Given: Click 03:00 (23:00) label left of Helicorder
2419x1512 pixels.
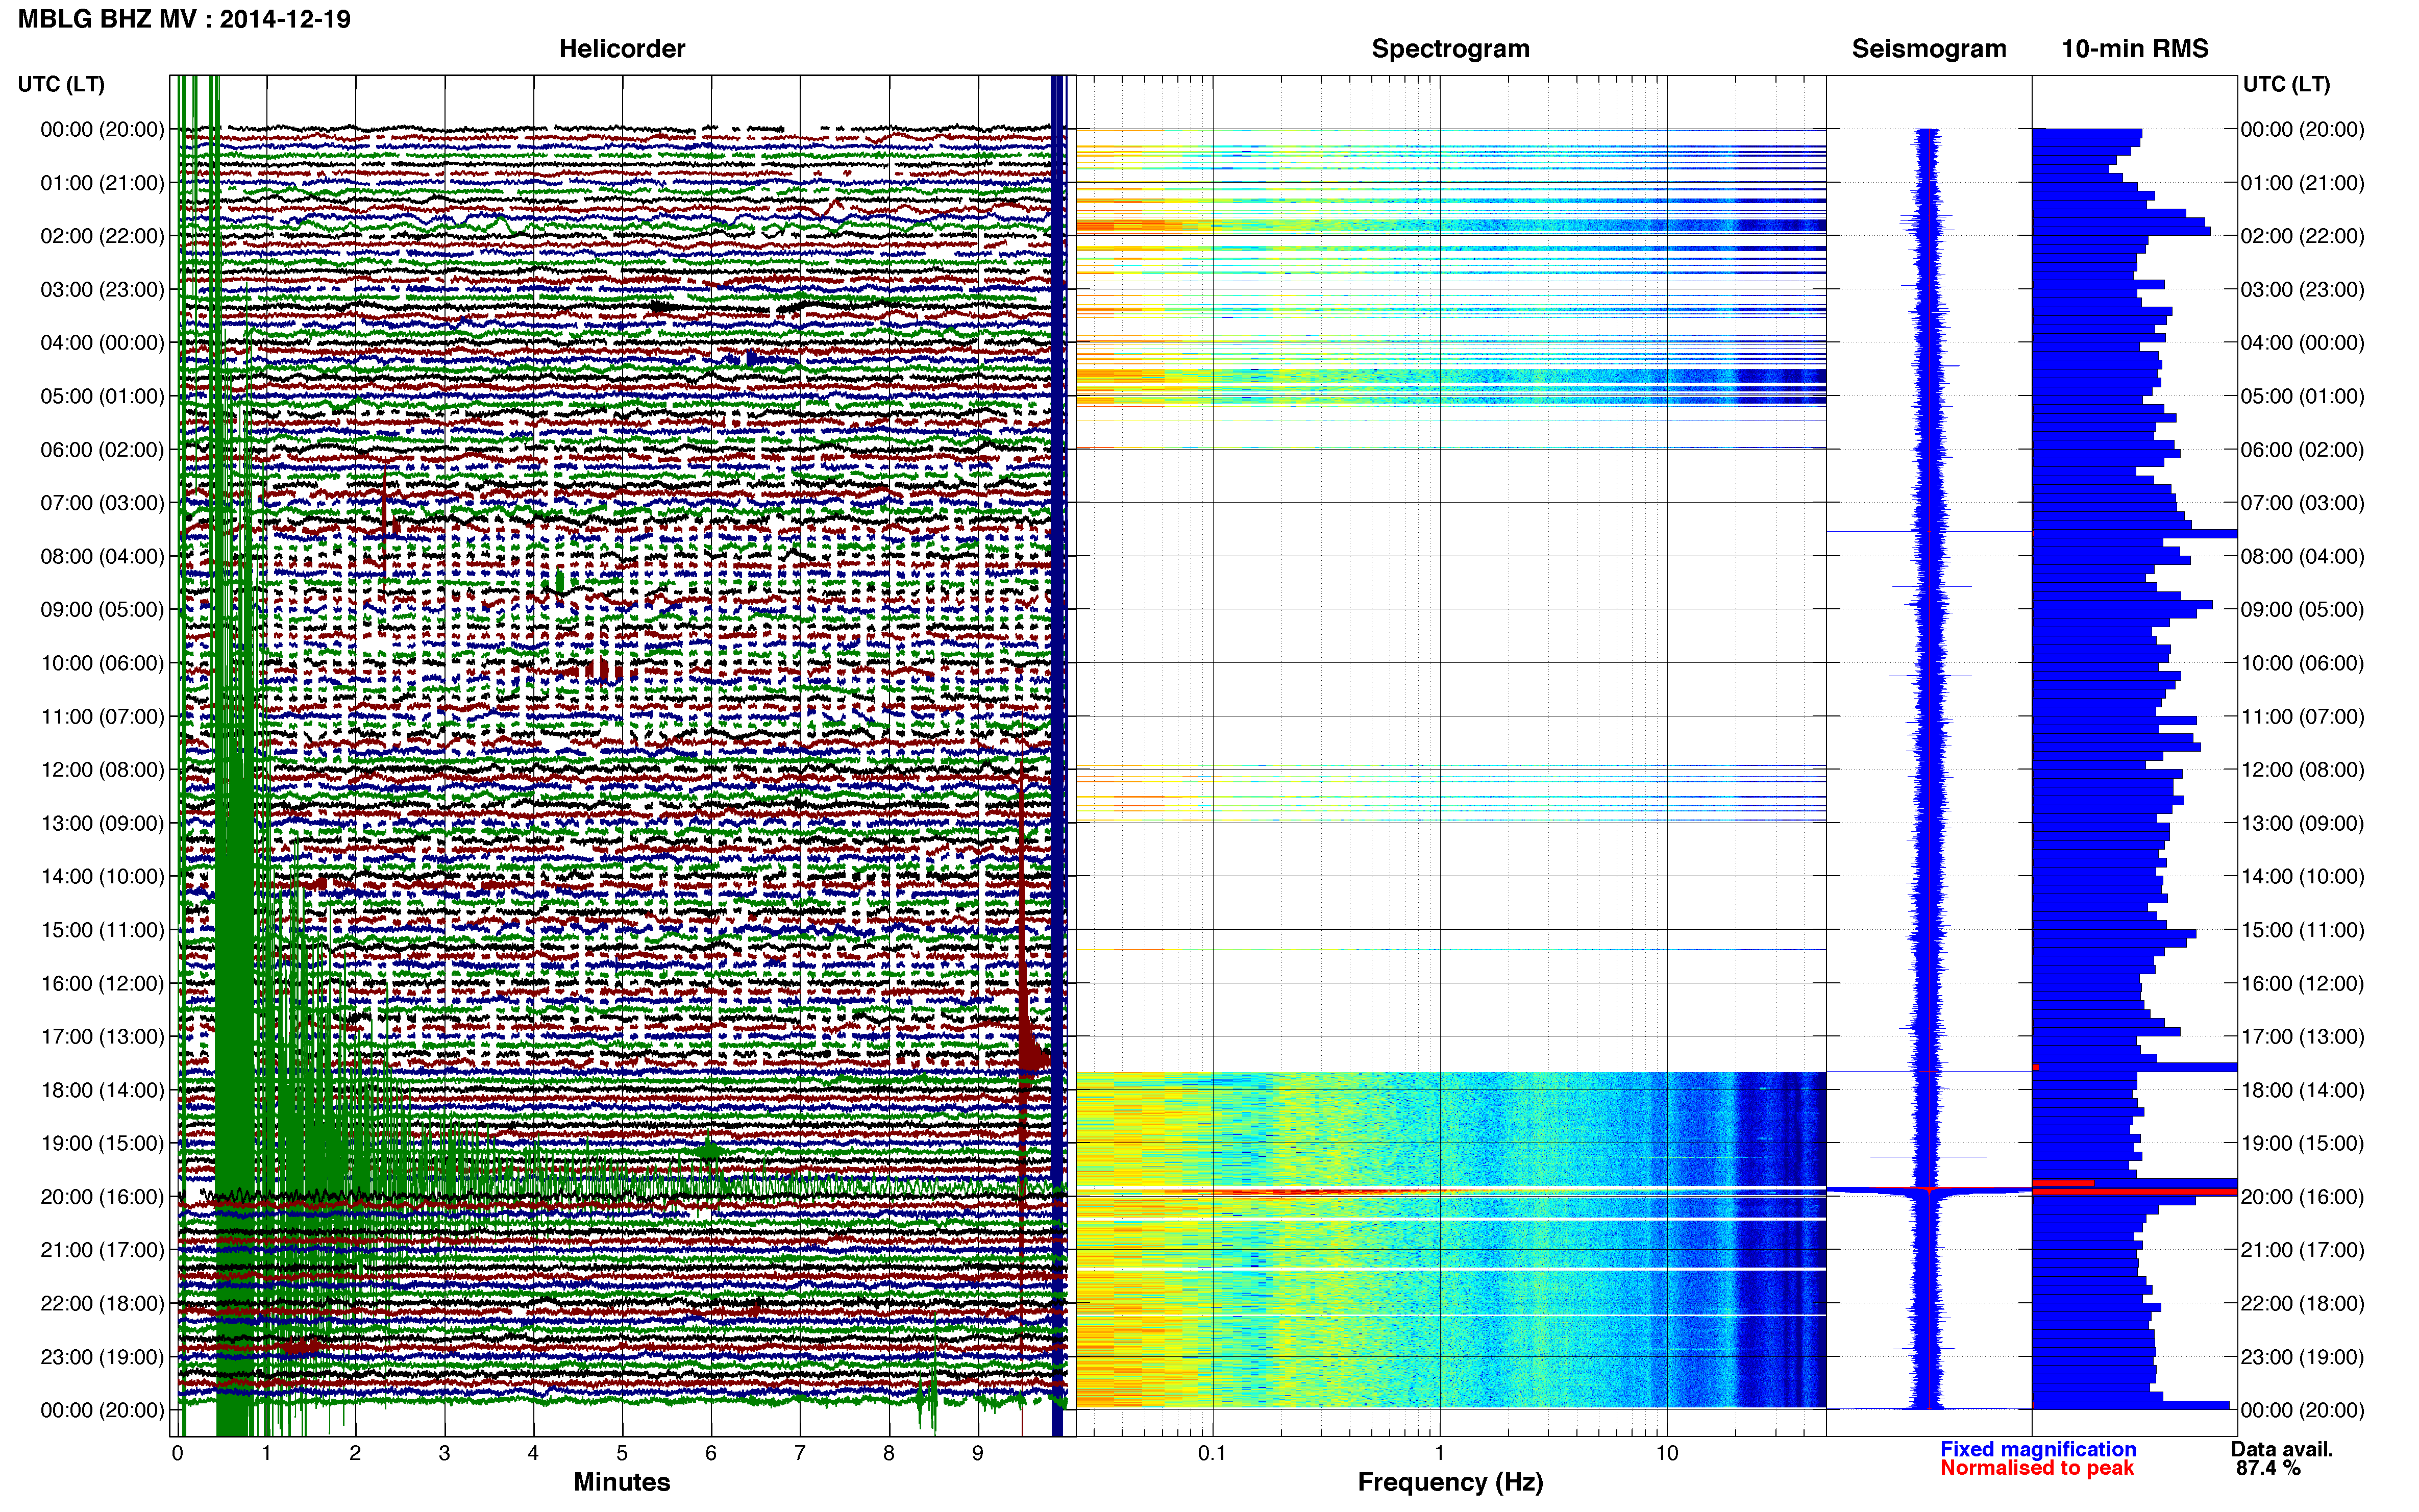Looking at the screenshot, I should click(102, 290).
